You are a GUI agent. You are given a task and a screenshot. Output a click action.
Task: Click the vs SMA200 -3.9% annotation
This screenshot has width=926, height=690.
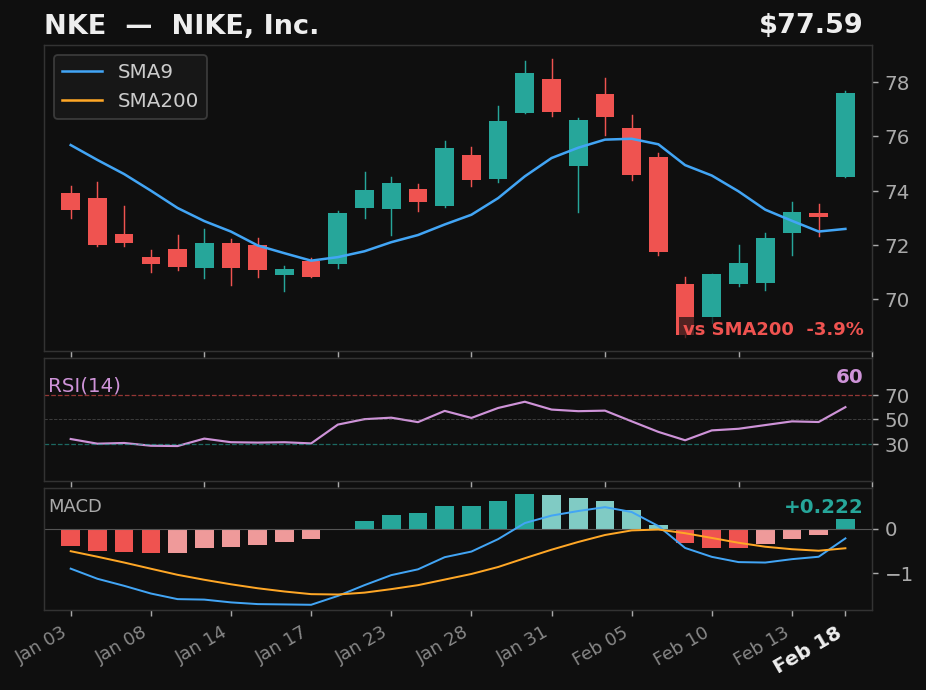point(773,329)
